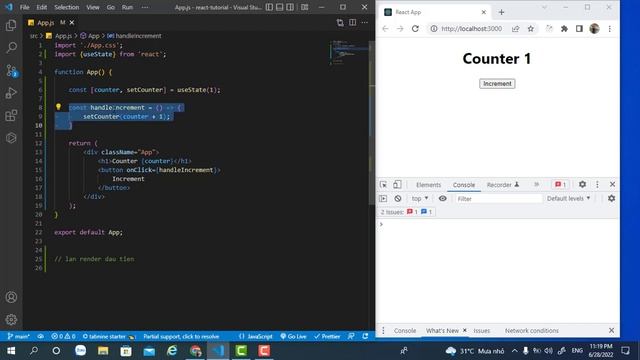The height and width of the screenshot is (360, 640).
Task: Open File Explorer from taskbar
Action: pos(103,351)
